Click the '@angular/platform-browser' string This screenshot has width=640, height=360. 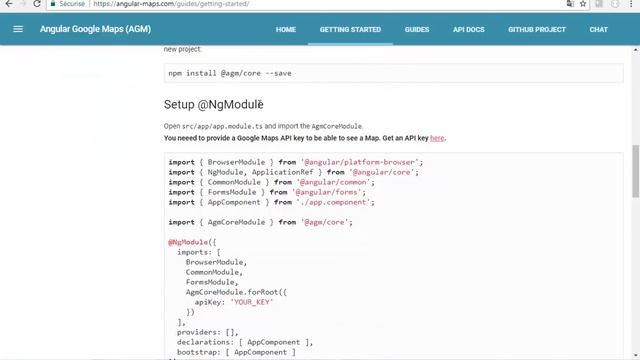[360, 162]
